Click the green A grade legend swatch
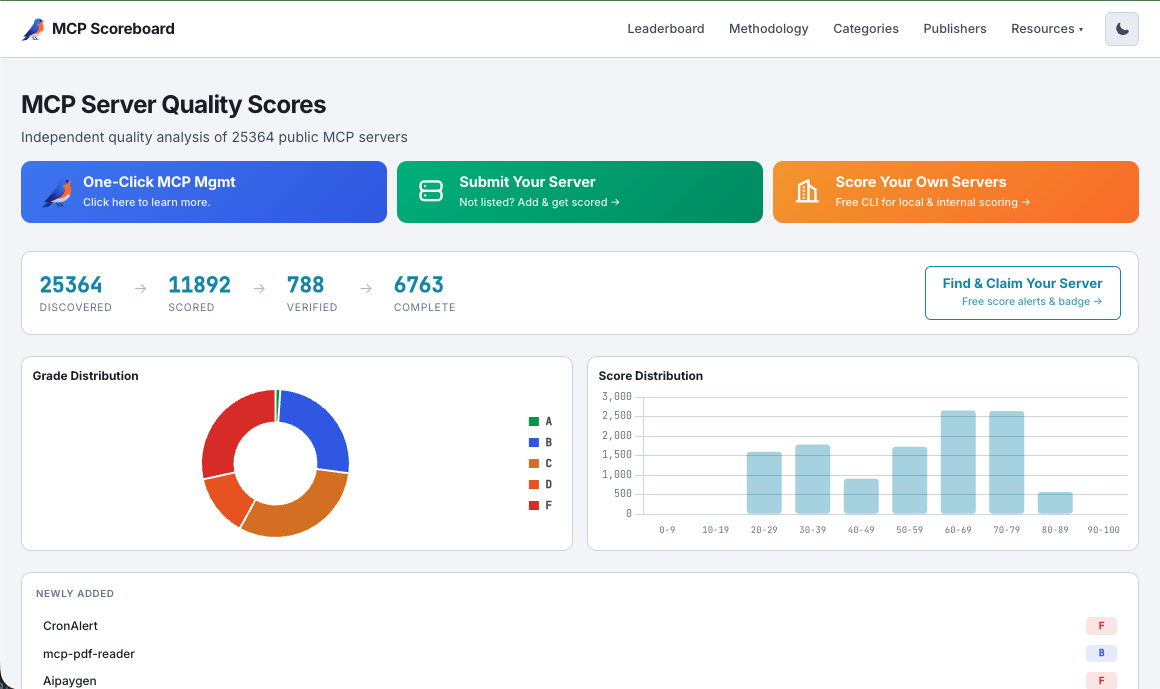The image size is (1160, 689). 534,422
